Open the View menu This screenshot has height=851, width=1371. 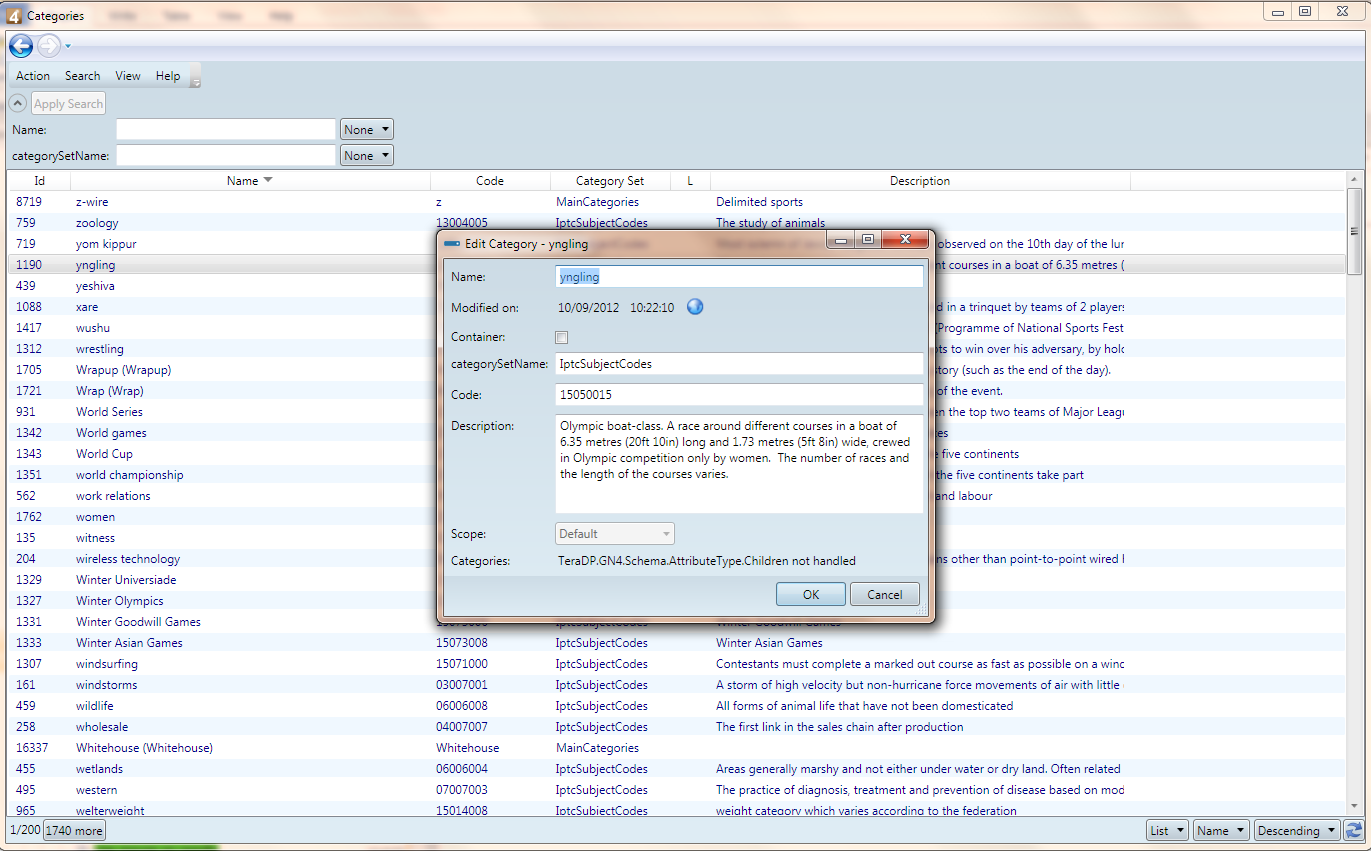(128, 76)
